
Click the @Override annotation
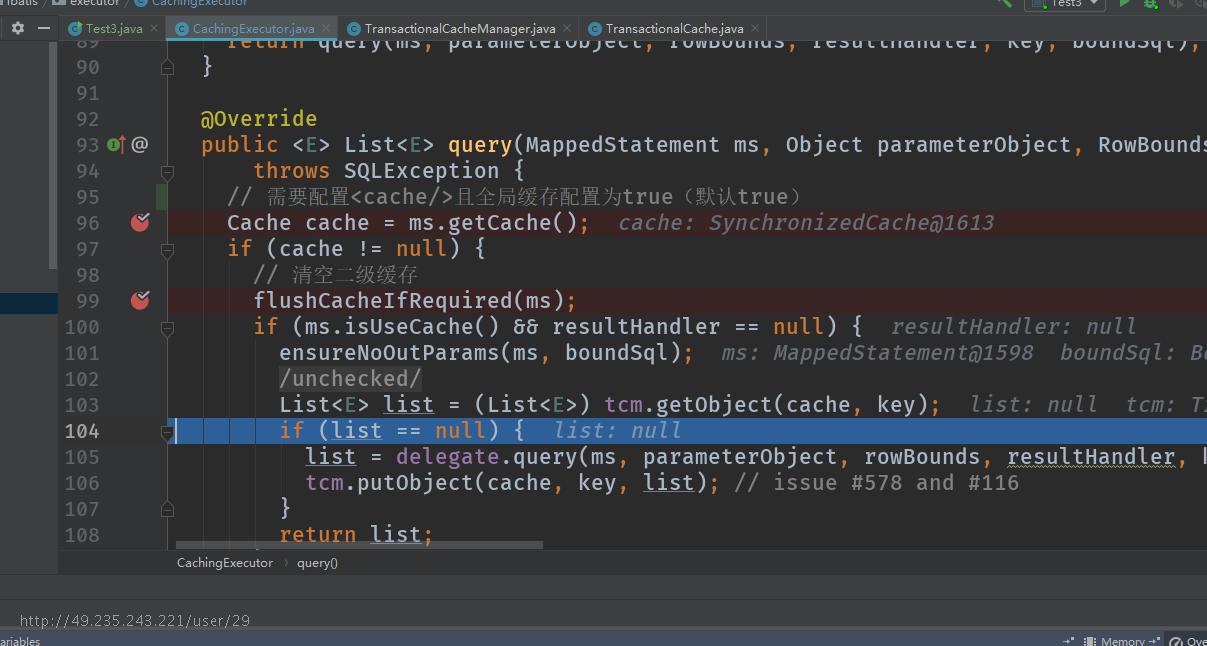(x=259, y=119)
